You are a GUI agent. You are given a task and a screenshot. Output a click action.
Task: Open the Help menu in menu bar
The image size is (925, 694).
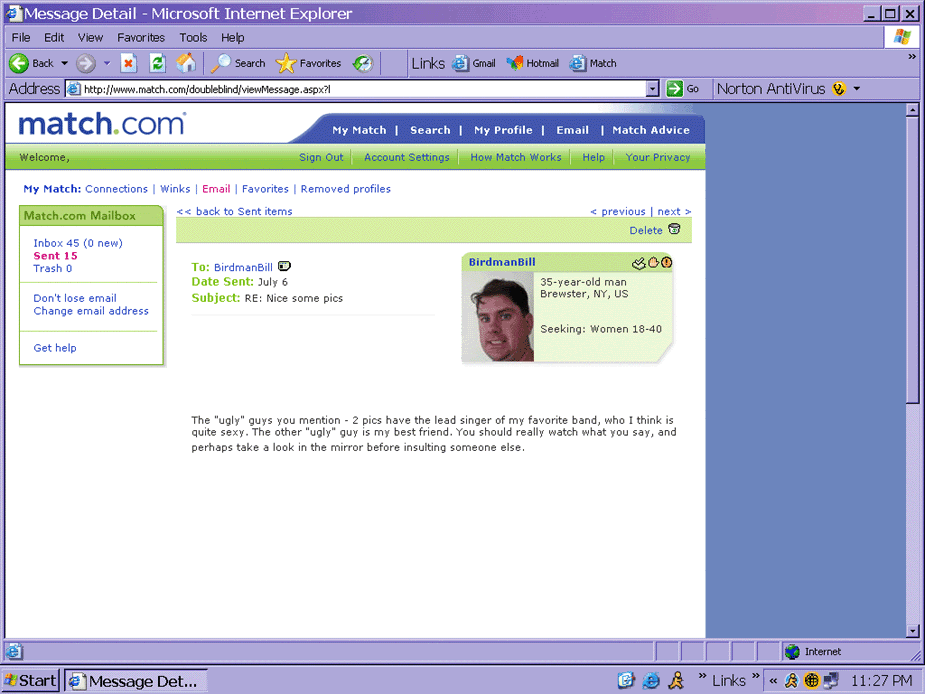(232, 37)
